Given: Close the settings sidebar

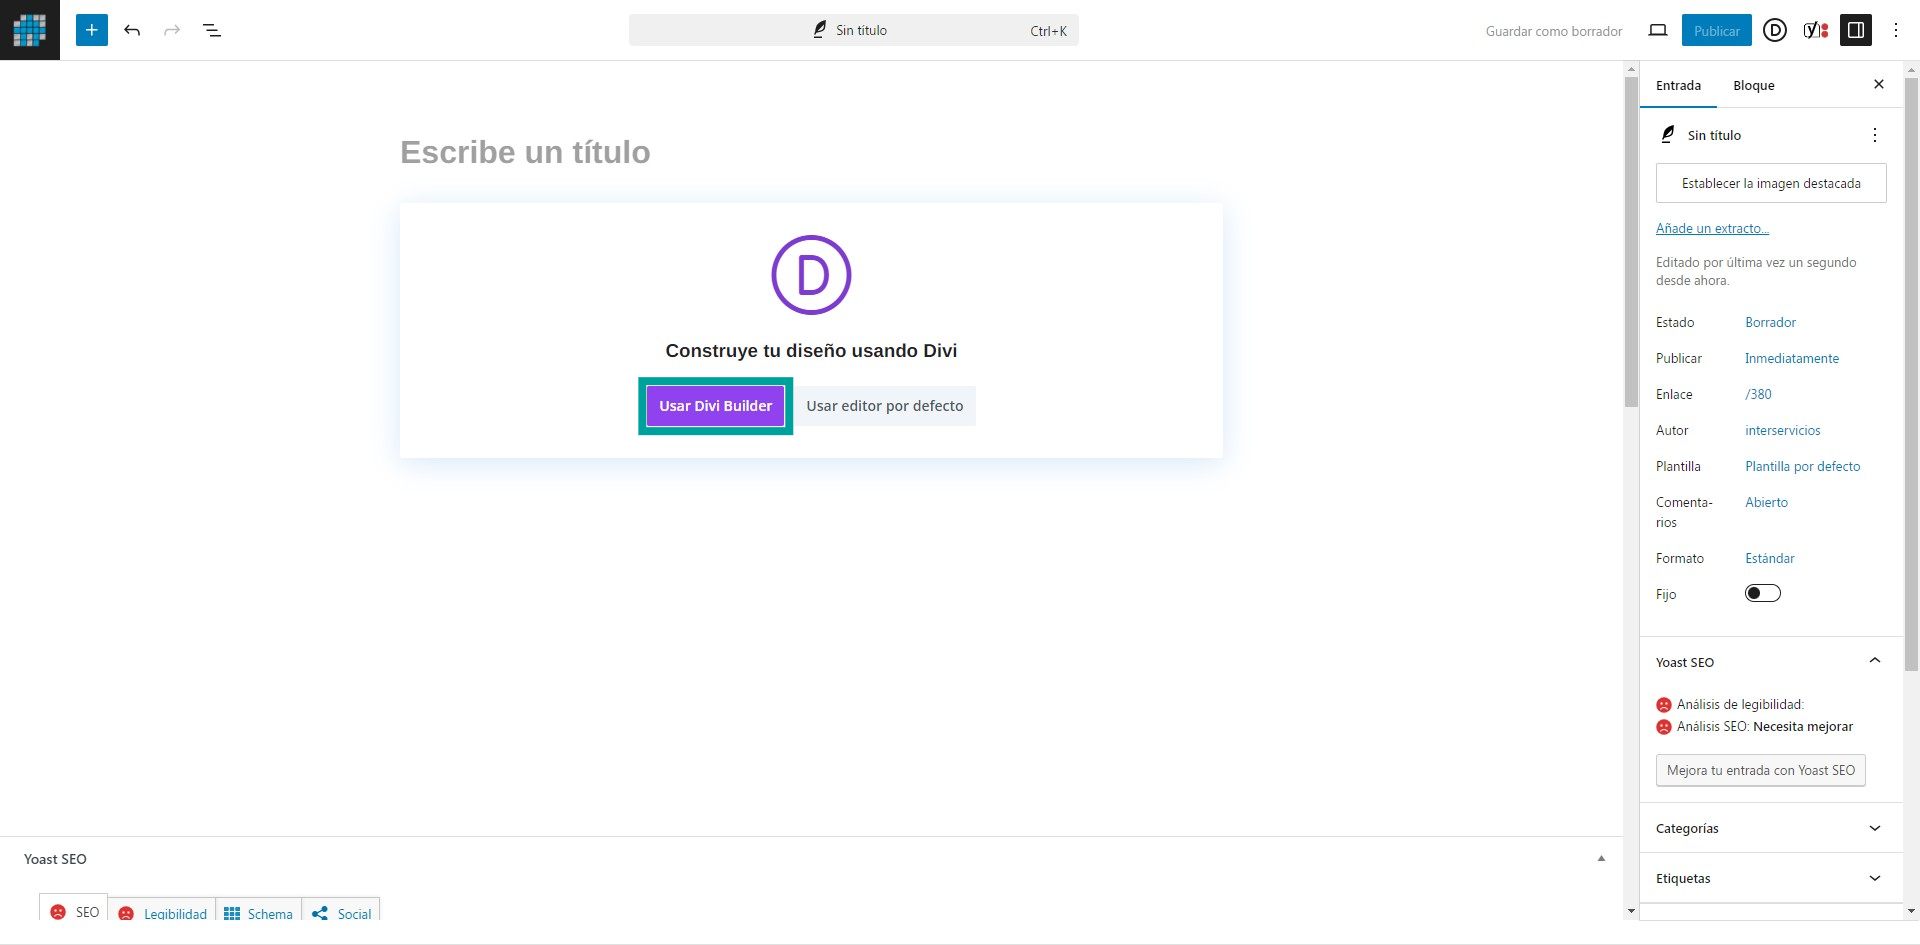Looking at the screenshot, I should [x=1879, y=84].
